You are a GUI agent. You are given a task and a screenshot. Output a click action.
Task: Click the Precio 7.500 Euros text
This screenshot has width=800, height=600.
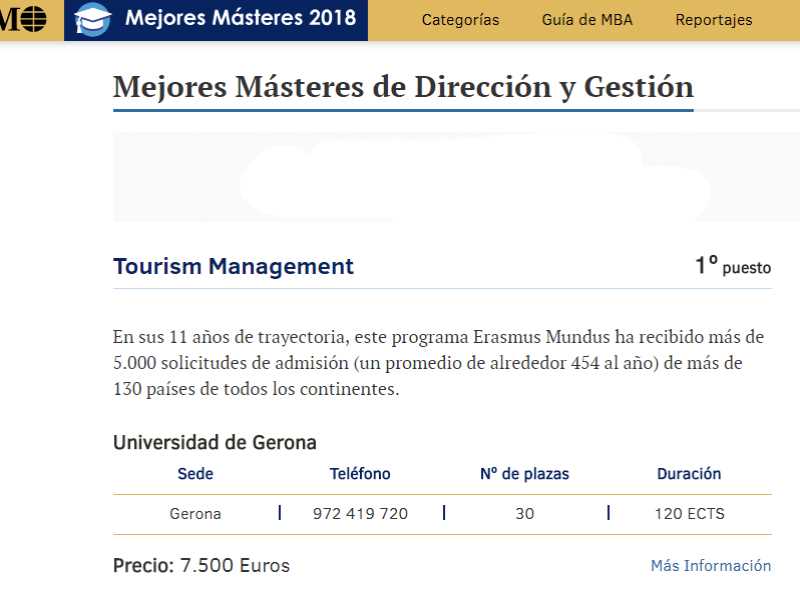click(x=201, y=566)
